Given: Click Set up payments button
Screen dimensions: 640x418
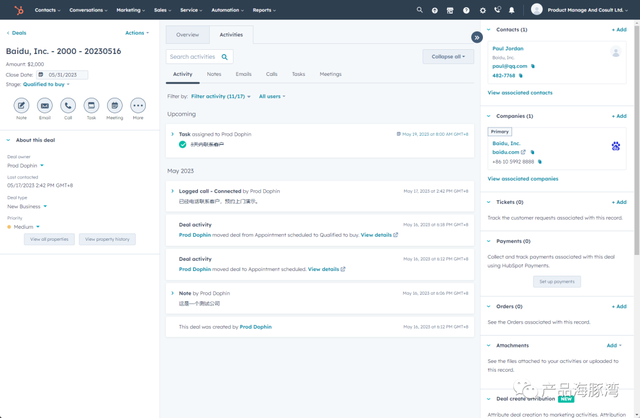Looking at the screenshot, I should coord(557,282).
